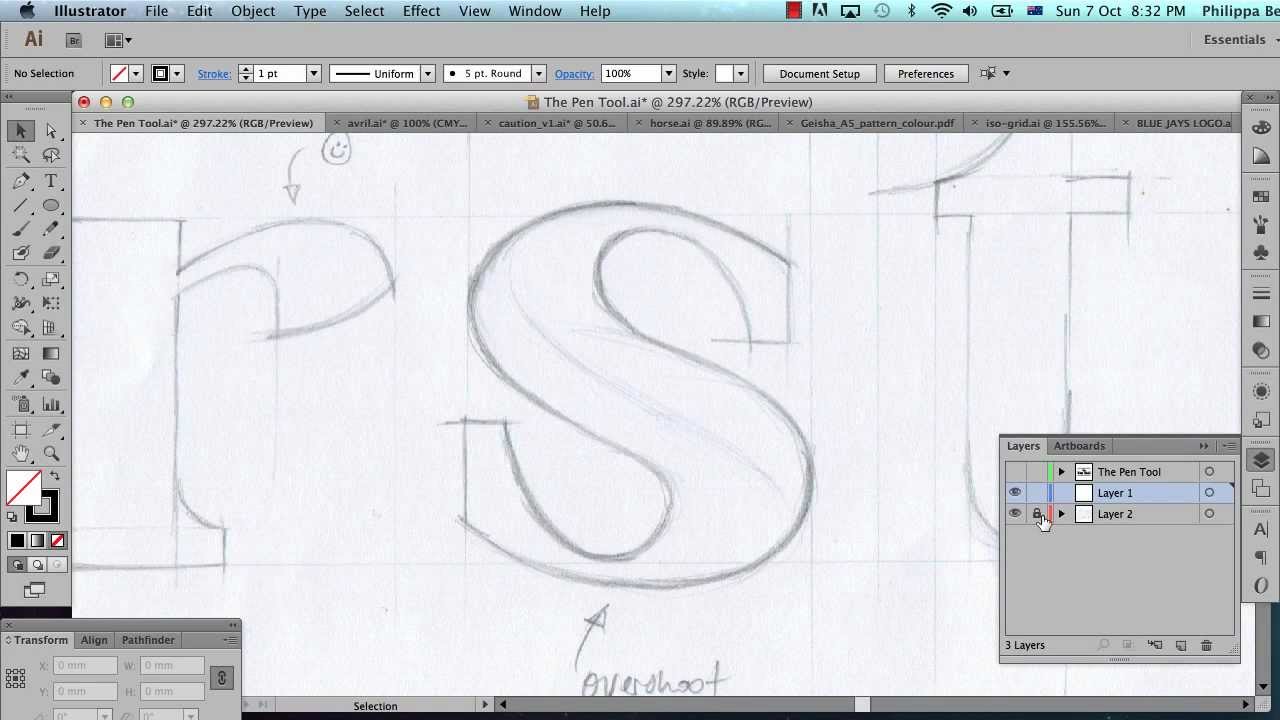Open Uniform variable width profile dropdown
Viewport: 1280px width, 720px height.
427,74
